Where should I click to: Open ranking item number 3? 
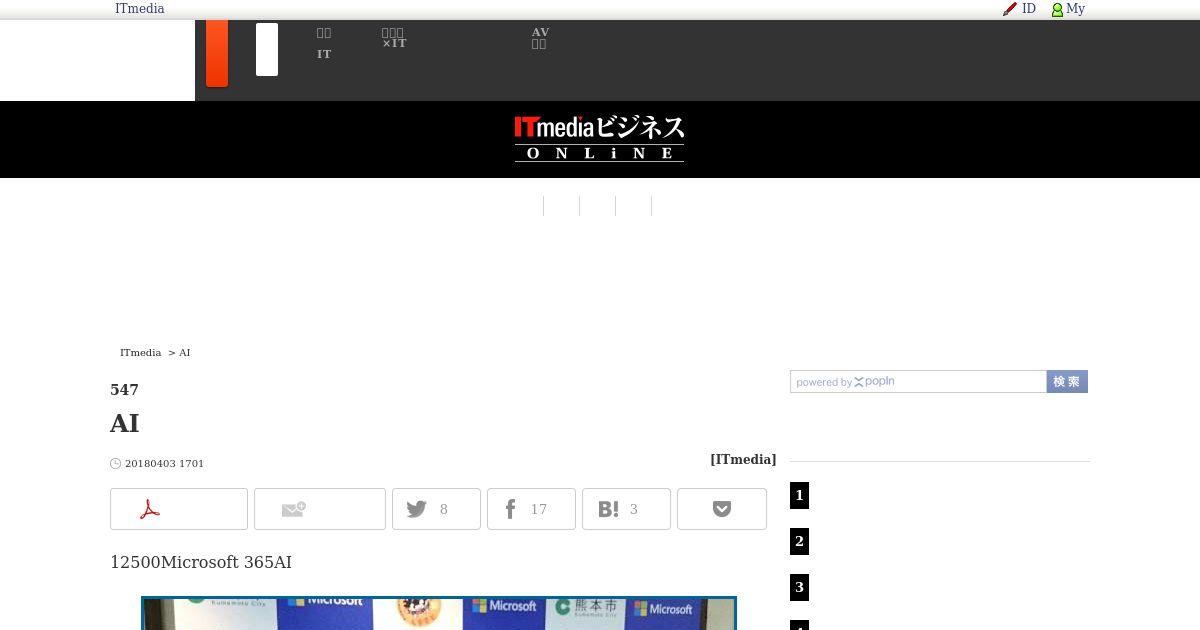[799, 587]
